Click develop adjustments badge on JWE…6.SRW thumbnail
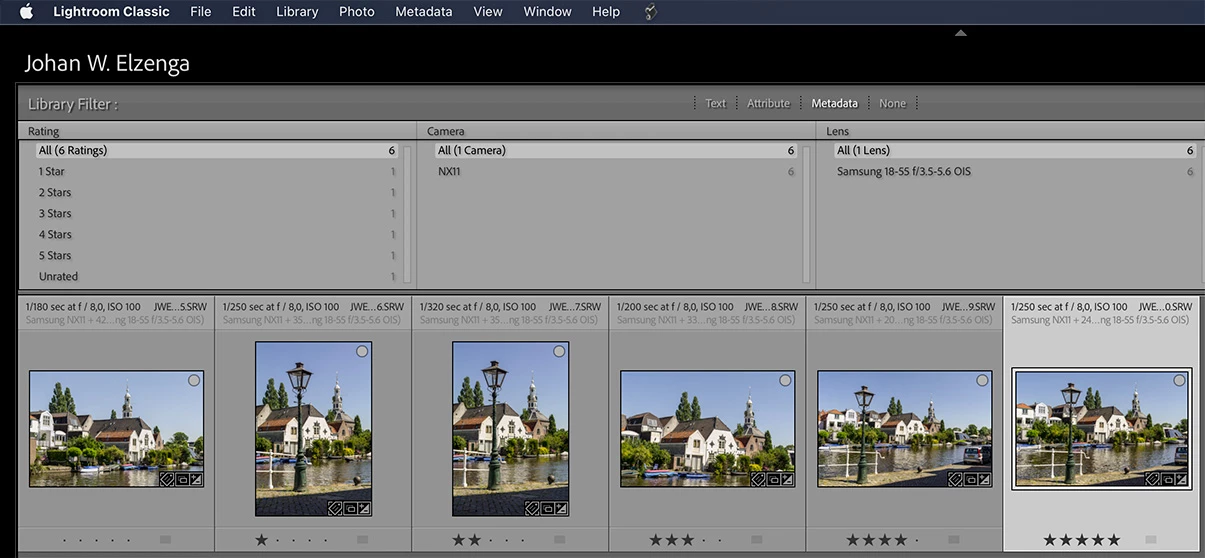The height and width of the screenshot is (558, 1205). click(364, 508)
